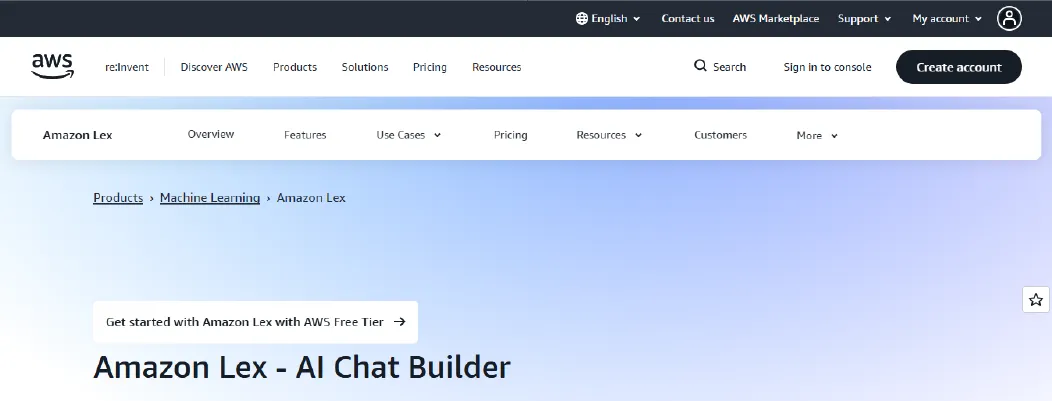This screenshot has height=401, width=1052.
Task: Select Pricing tab in Amazon Lex bar
Action: pyautogui.click(x=511, y=135)
